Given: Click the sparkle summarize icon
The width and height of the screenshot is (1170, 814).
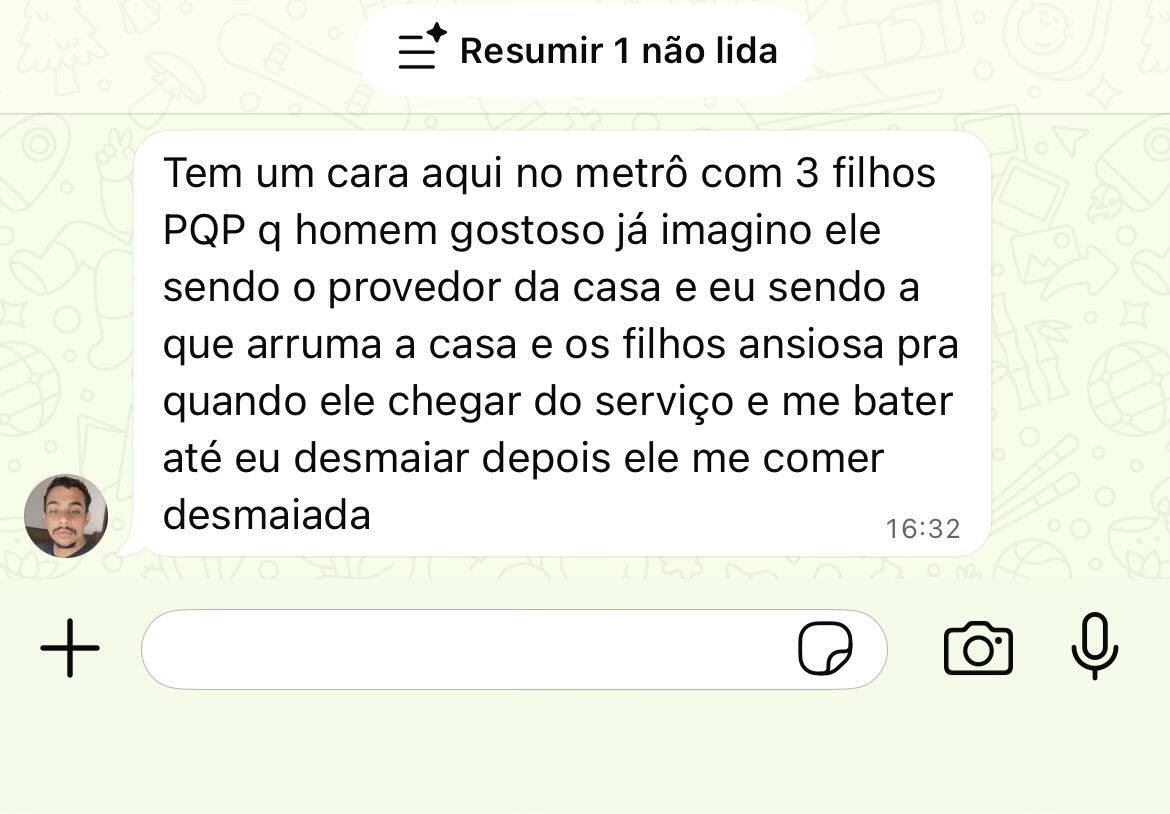Looking at the screenshot, I should point(422,46).
